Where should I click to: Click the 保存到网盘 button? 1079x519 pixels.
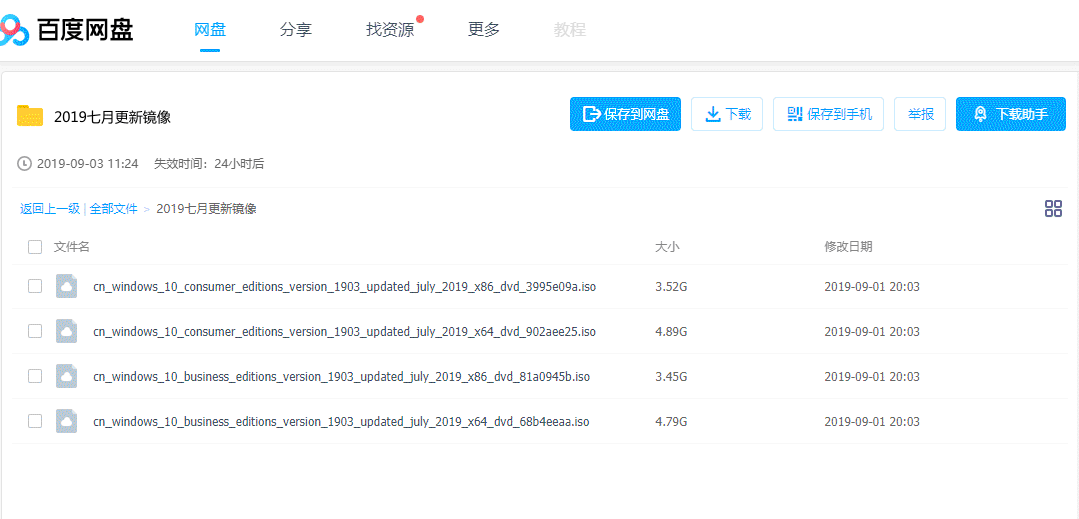coord(626,114)
